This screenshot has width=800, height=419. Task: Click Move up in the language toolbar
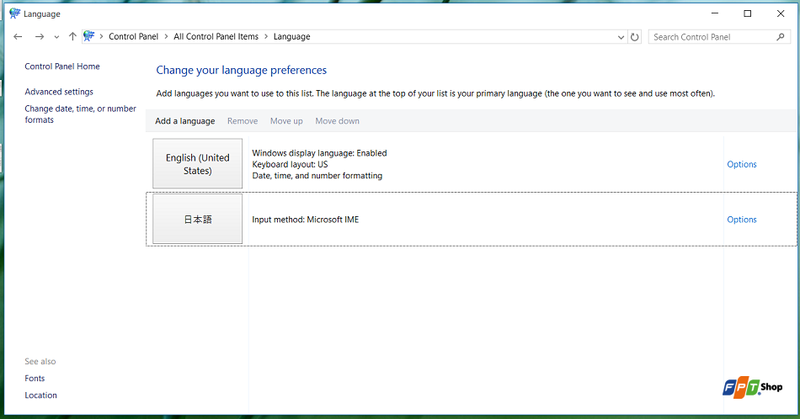286,121
